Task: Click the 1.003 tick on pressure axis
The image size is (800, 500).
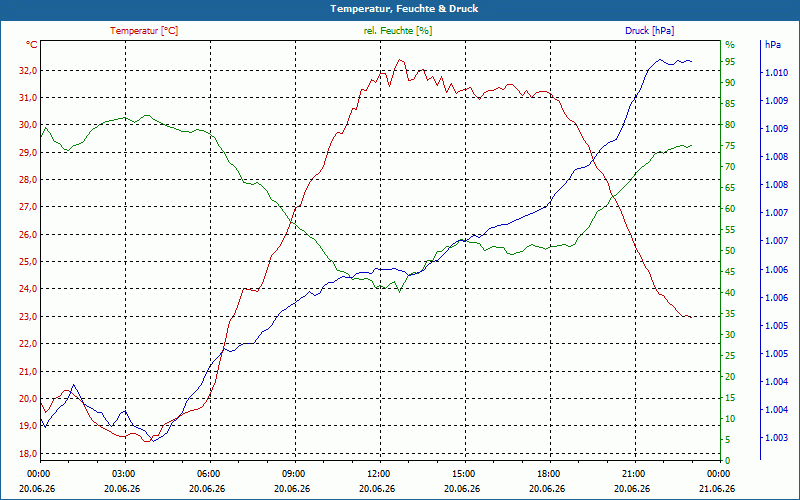Action: (x=776, y=438)
